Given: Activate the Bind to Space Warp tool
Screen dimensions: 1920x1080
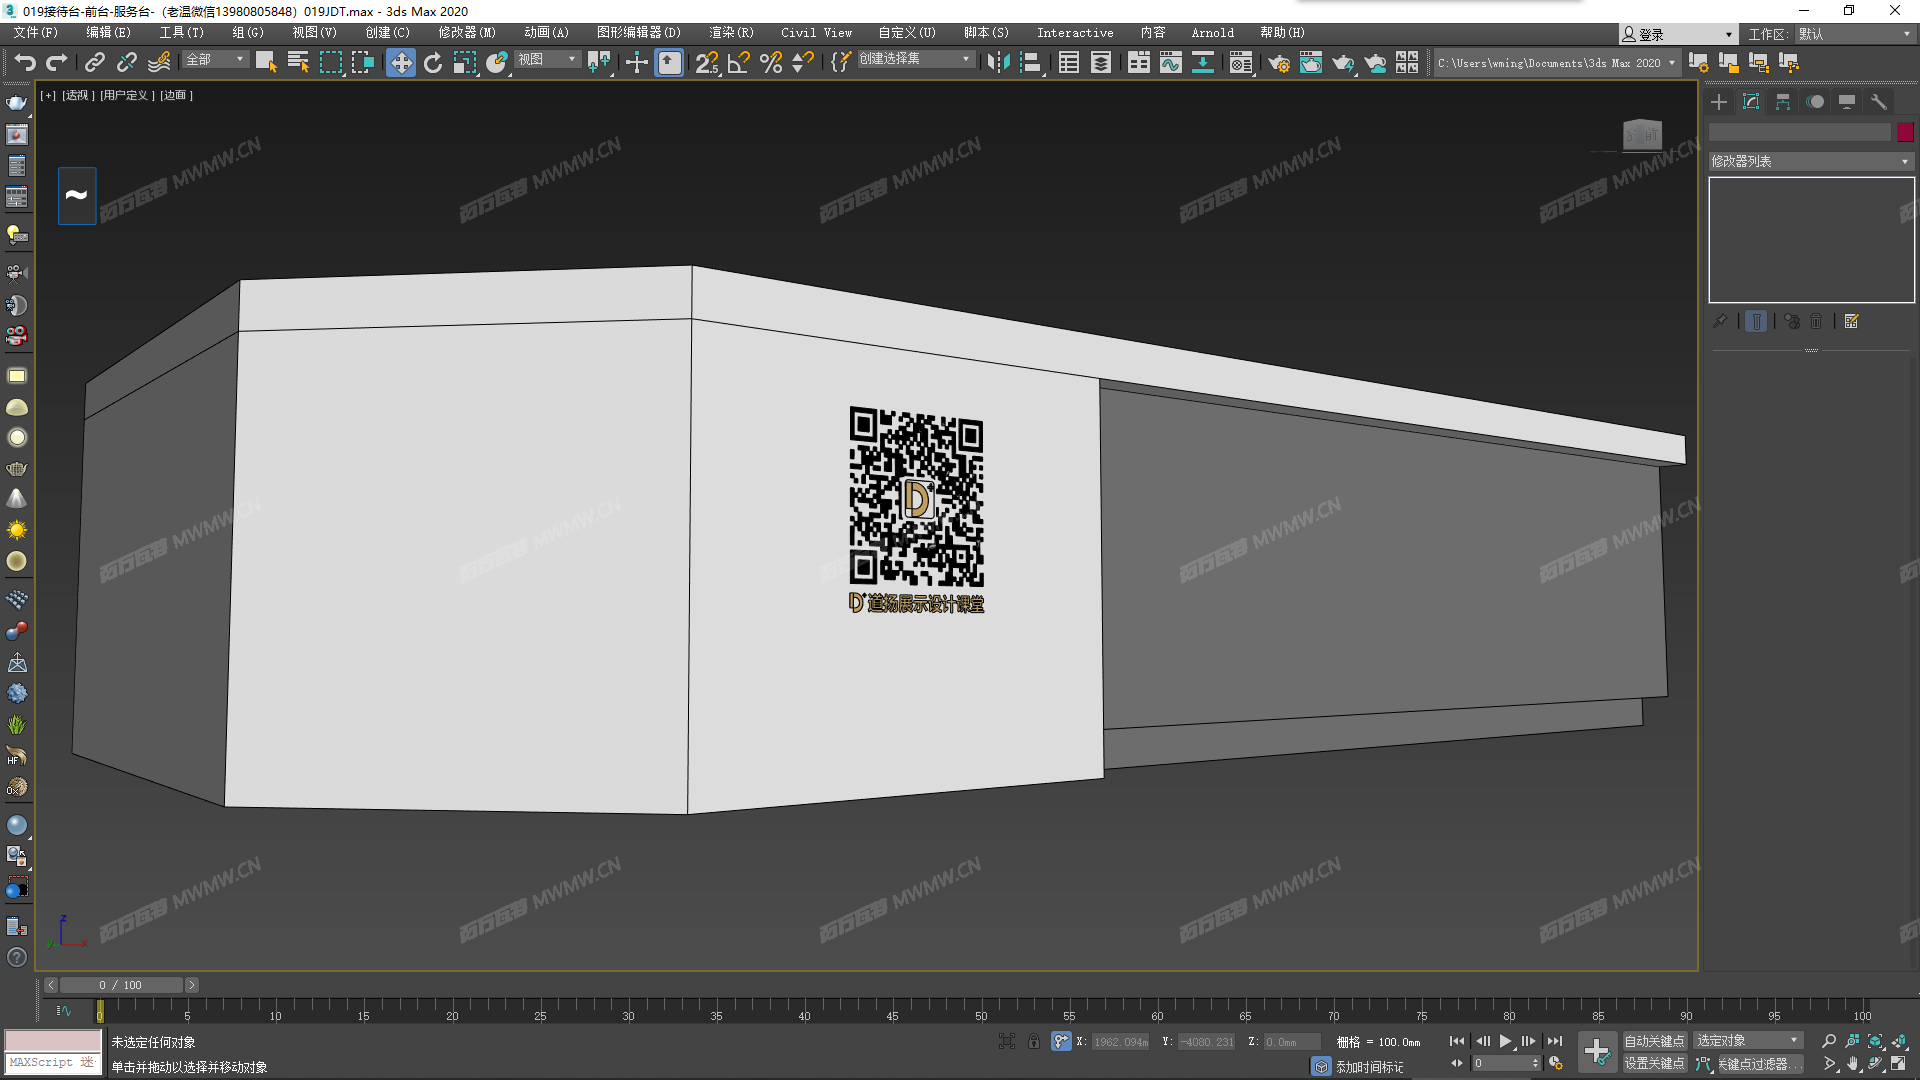Looking at the screenshot, I should pyautogui.click(x=159, y=63).
